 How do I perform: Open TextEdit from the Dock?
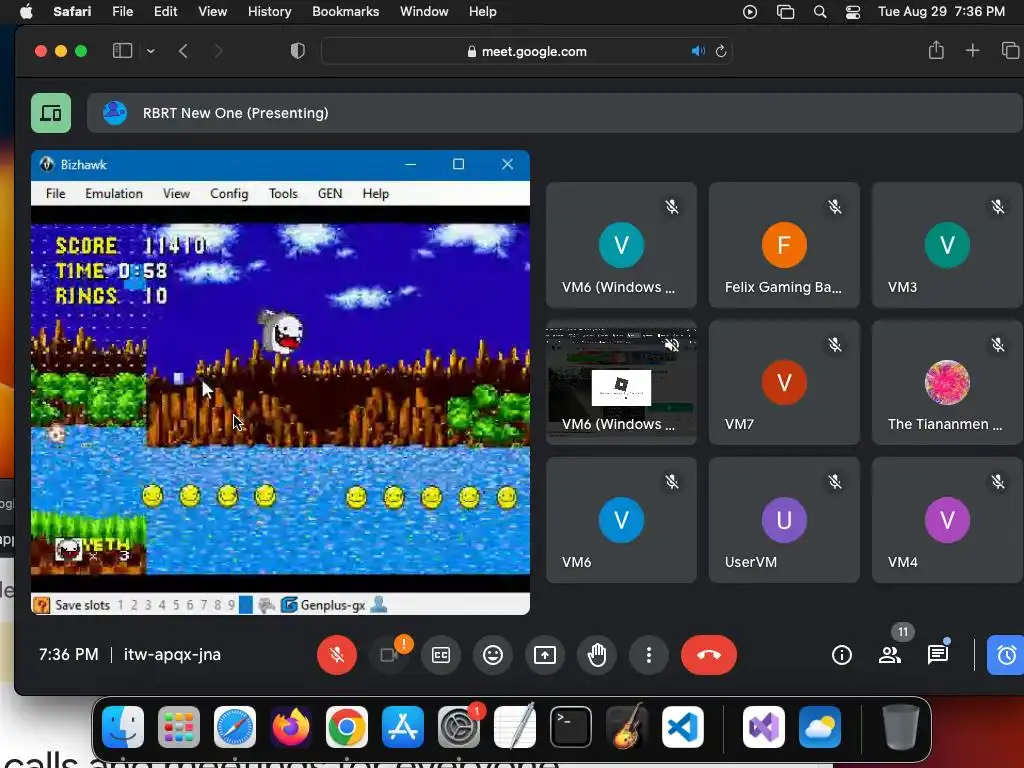click(x=515, y=727)
